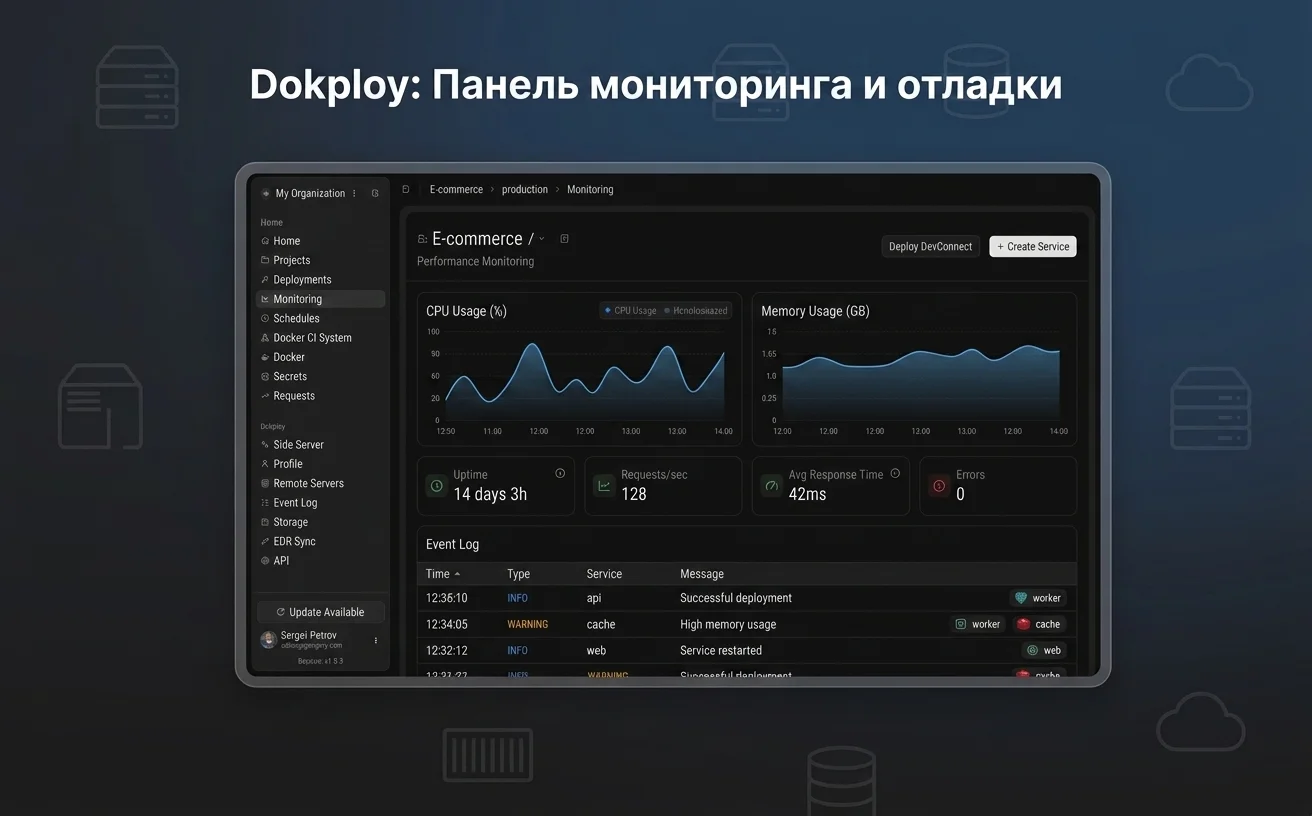Click Update Available button
The height and width of the screenshot is (816, 1312).
coord(320,612)
